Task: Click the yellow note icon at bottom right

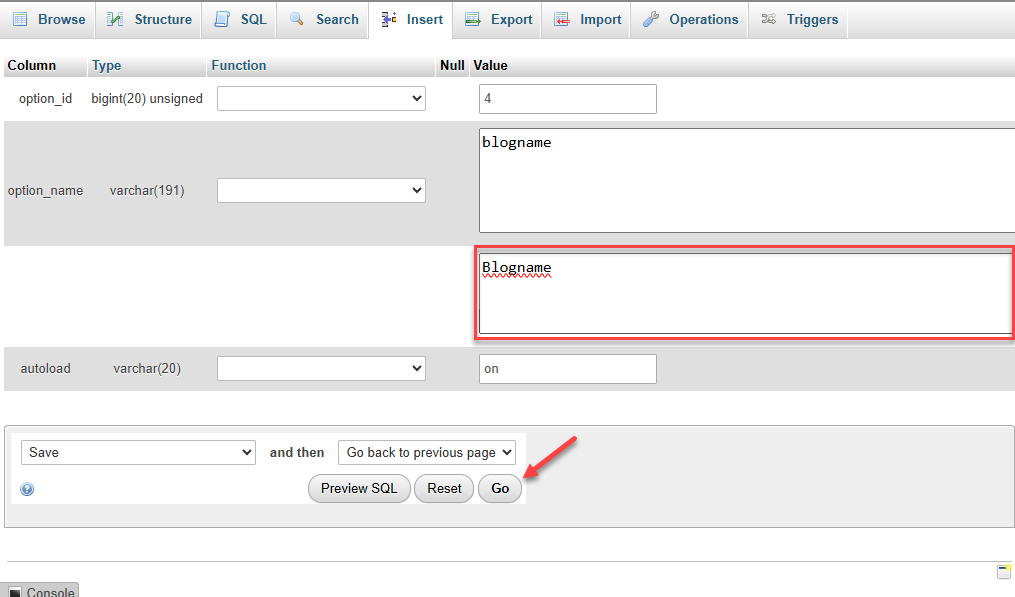Action: click(1003, 572)
